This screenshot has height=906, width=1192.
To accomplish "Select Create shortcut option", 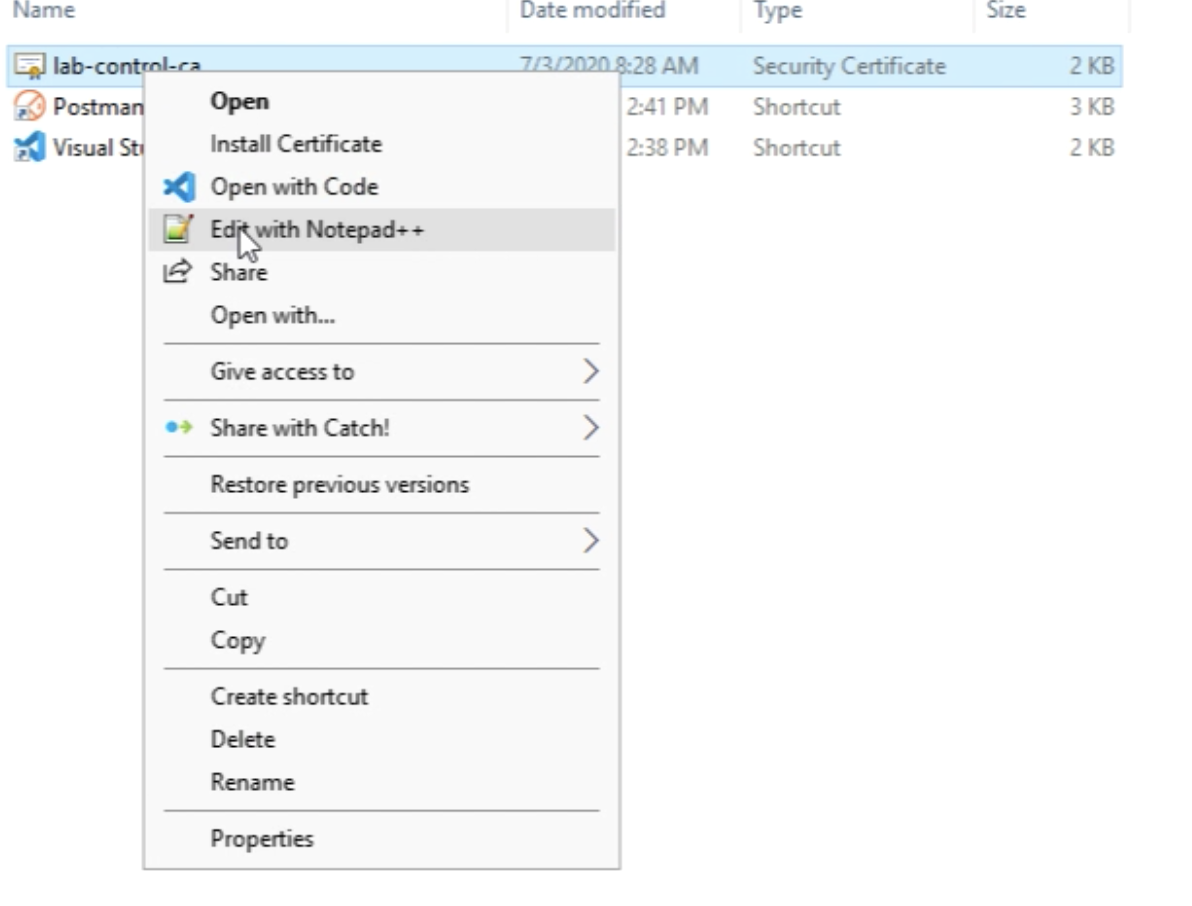I will (289, 697).
